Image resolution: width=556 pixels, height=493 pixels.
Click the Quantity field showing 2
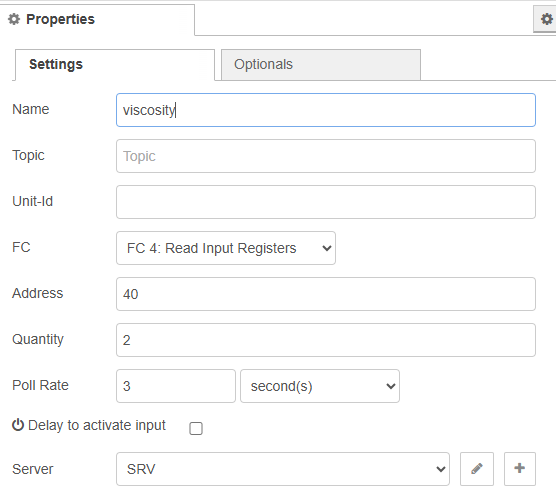(326, 340)
